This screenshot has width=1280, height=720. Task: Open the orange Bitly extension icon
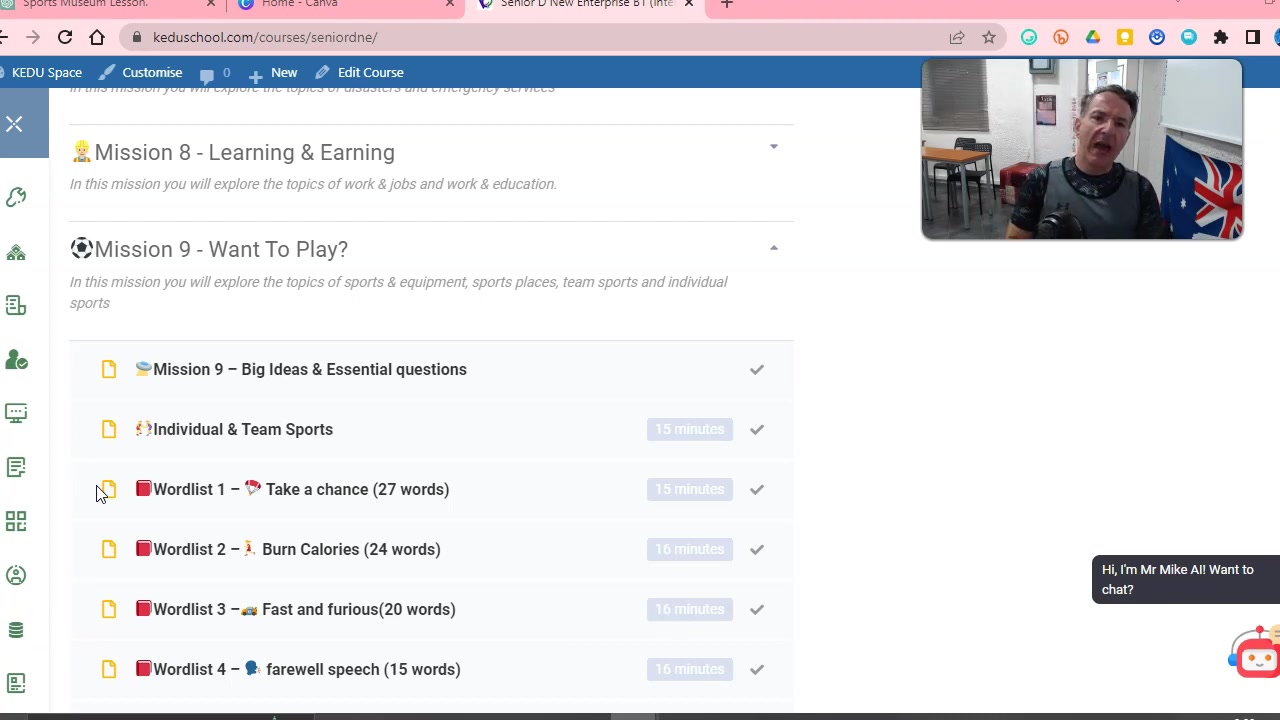point(1061,37)
